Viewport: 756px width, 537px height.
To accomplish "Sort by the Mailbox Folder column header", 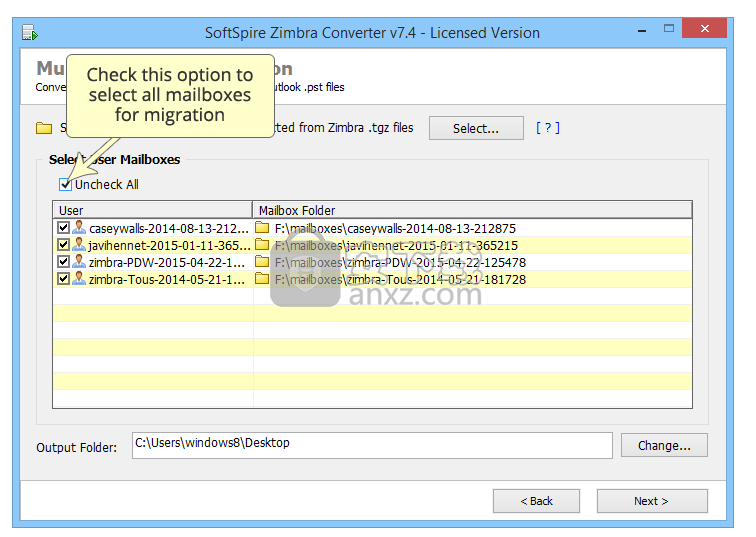I will (x=472, y=211).
